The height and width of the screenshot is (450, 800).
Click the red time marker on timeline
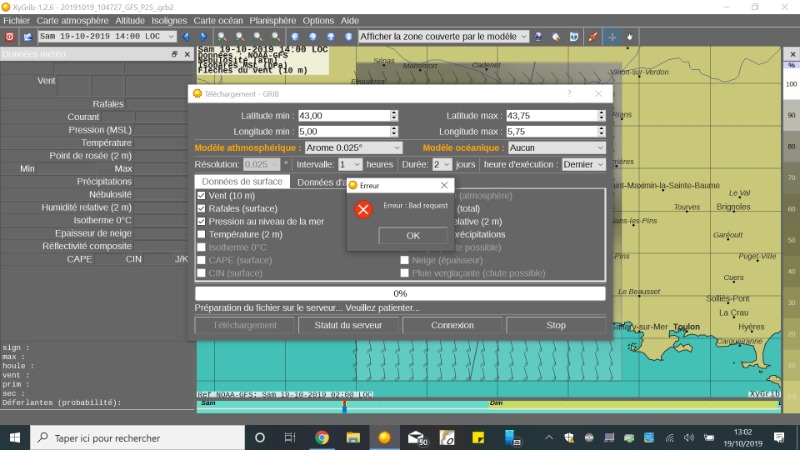pyautogui.click(x=344, y=406)
